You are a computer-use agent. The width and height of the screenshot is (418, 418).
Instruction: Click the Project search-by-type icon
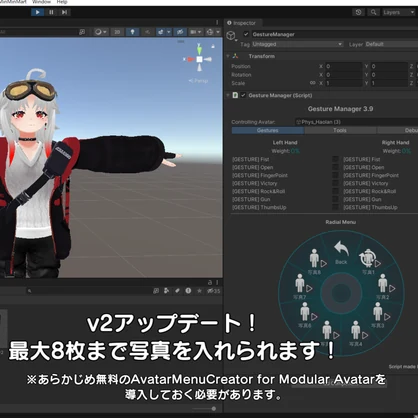166,291
